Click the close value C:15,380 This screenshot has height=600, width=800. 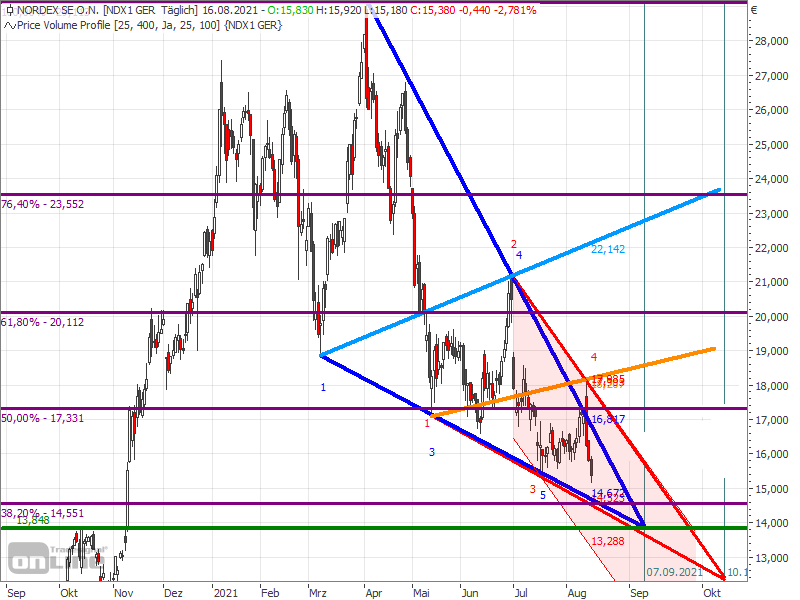[x=433, y=10]
